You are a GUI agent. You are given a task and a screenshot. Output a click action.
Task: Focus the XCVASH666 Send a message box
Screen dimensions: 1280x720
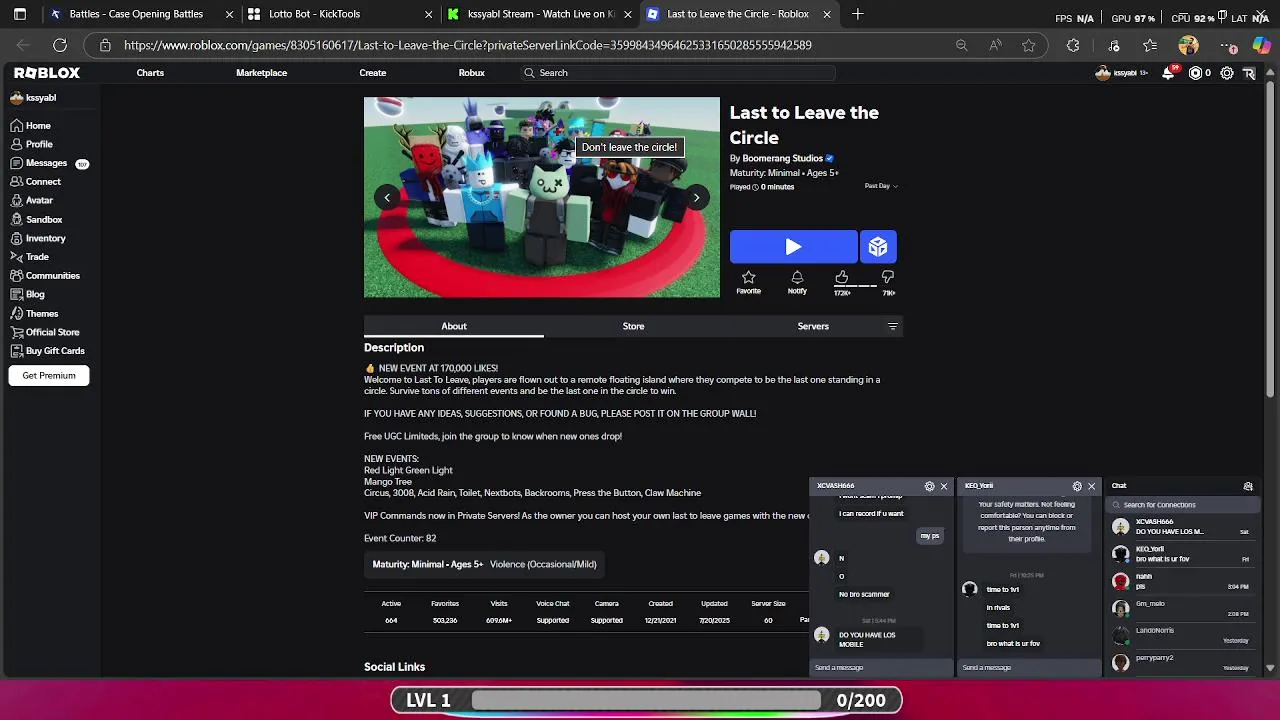tap(881, 668)
